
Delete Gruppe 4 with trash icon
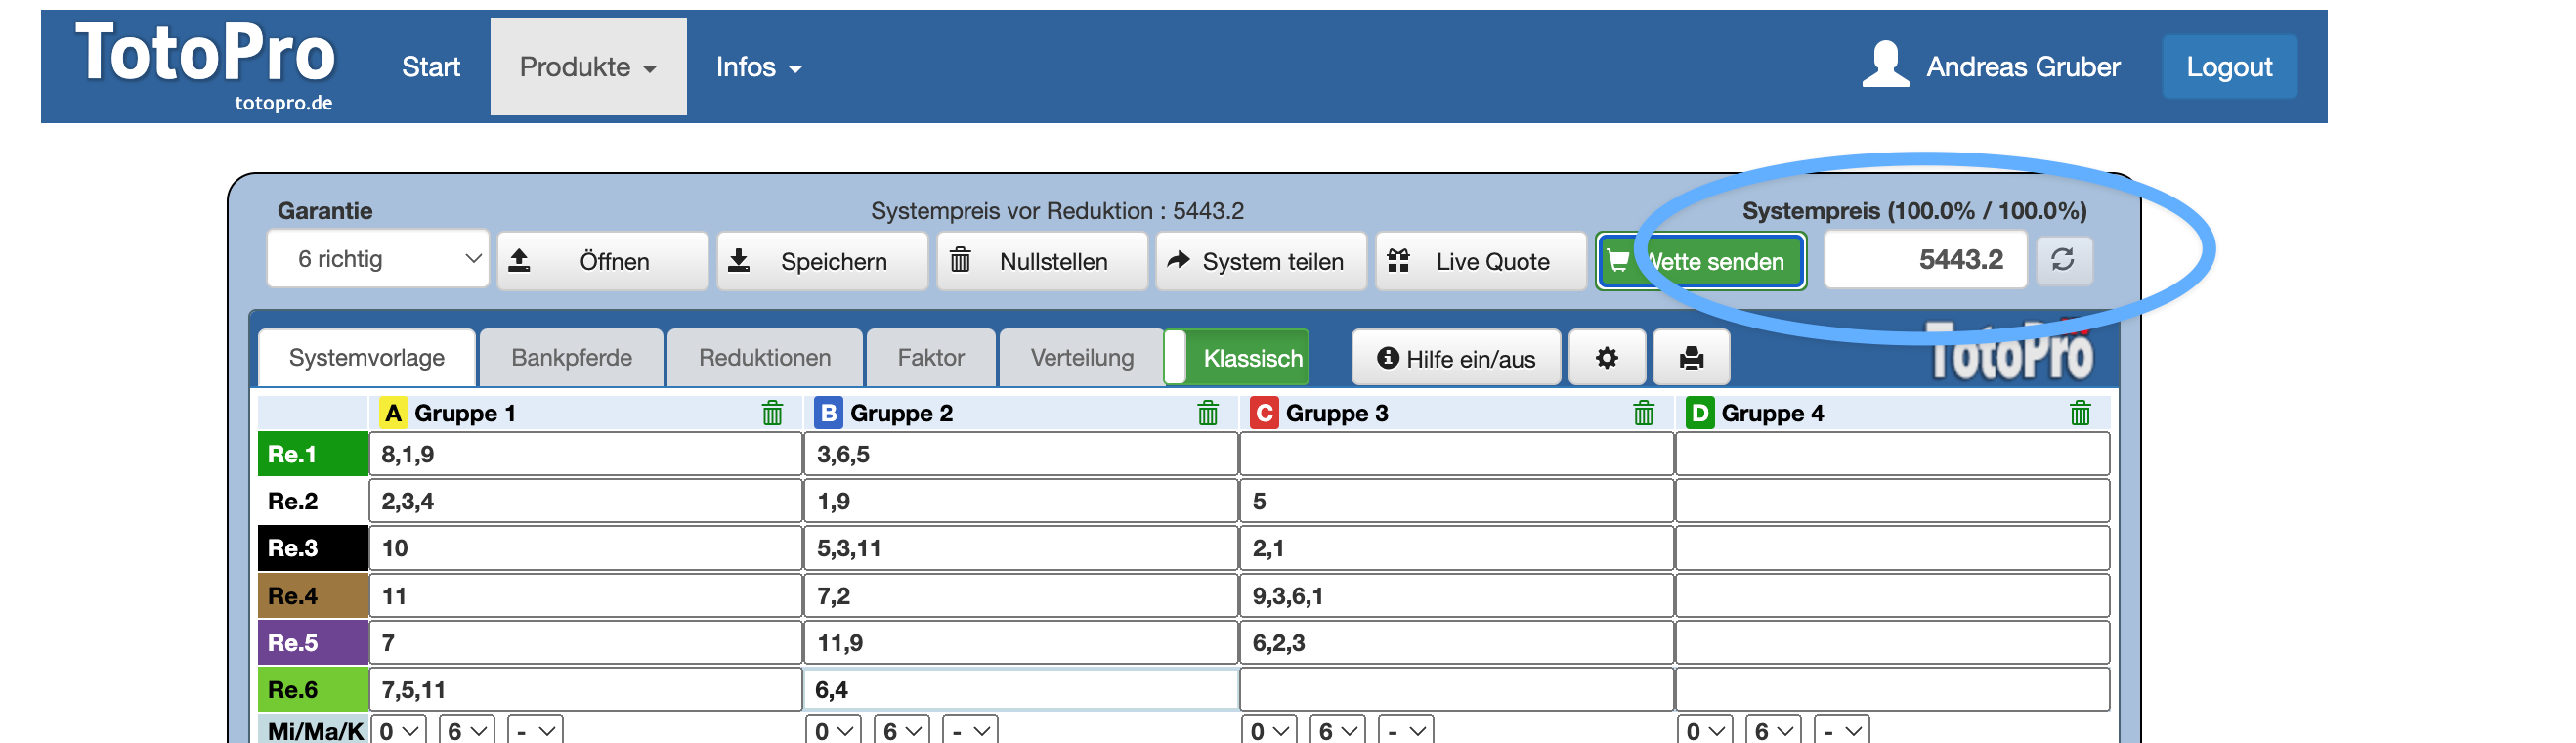[x=2080, y=413]
